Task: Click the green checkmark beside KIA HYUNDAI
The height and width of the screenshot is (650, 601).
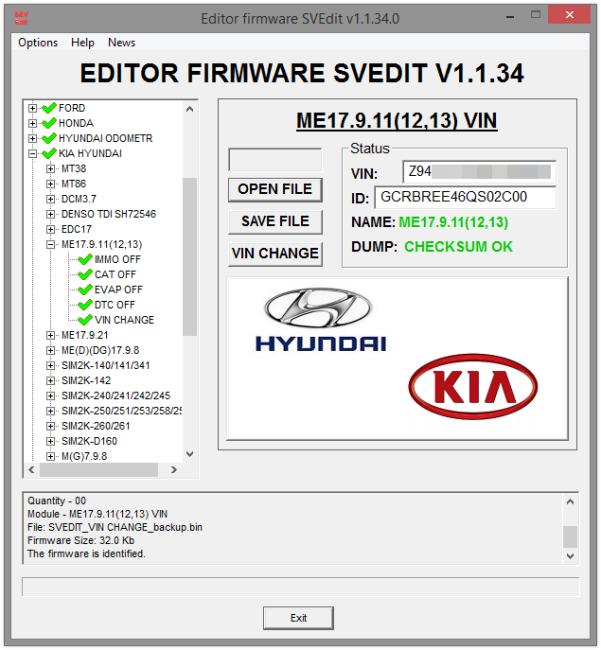Action: click(49, 153)
